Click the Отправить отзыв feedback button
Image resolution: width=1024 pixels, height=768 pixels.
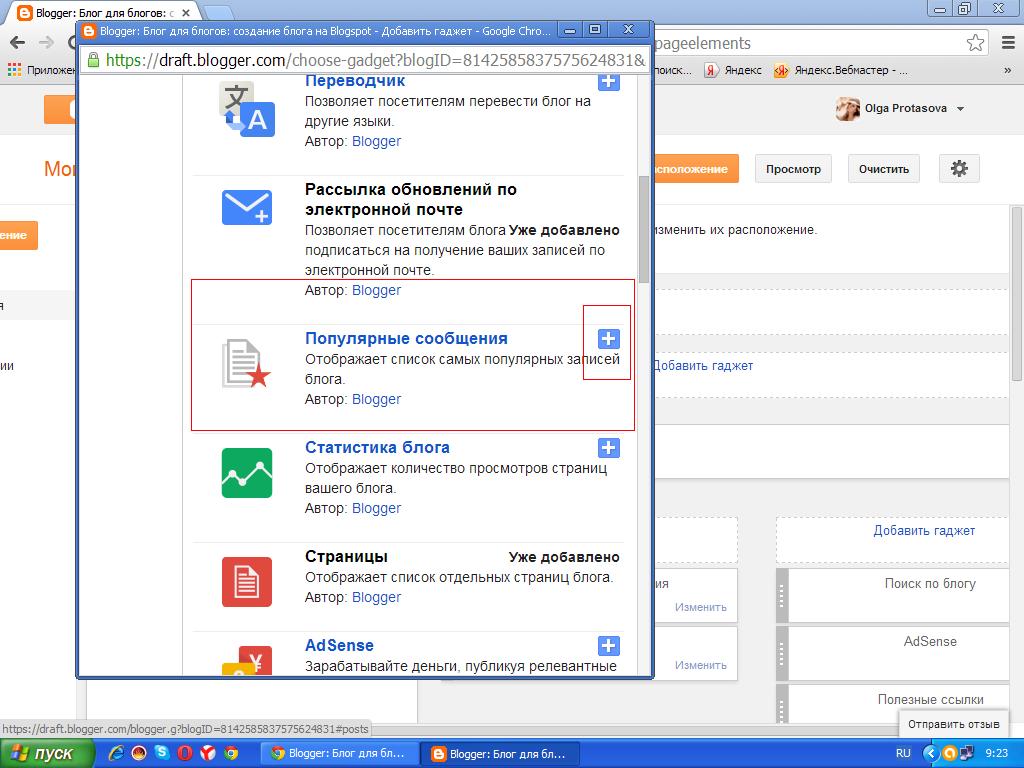click(953, 724)
